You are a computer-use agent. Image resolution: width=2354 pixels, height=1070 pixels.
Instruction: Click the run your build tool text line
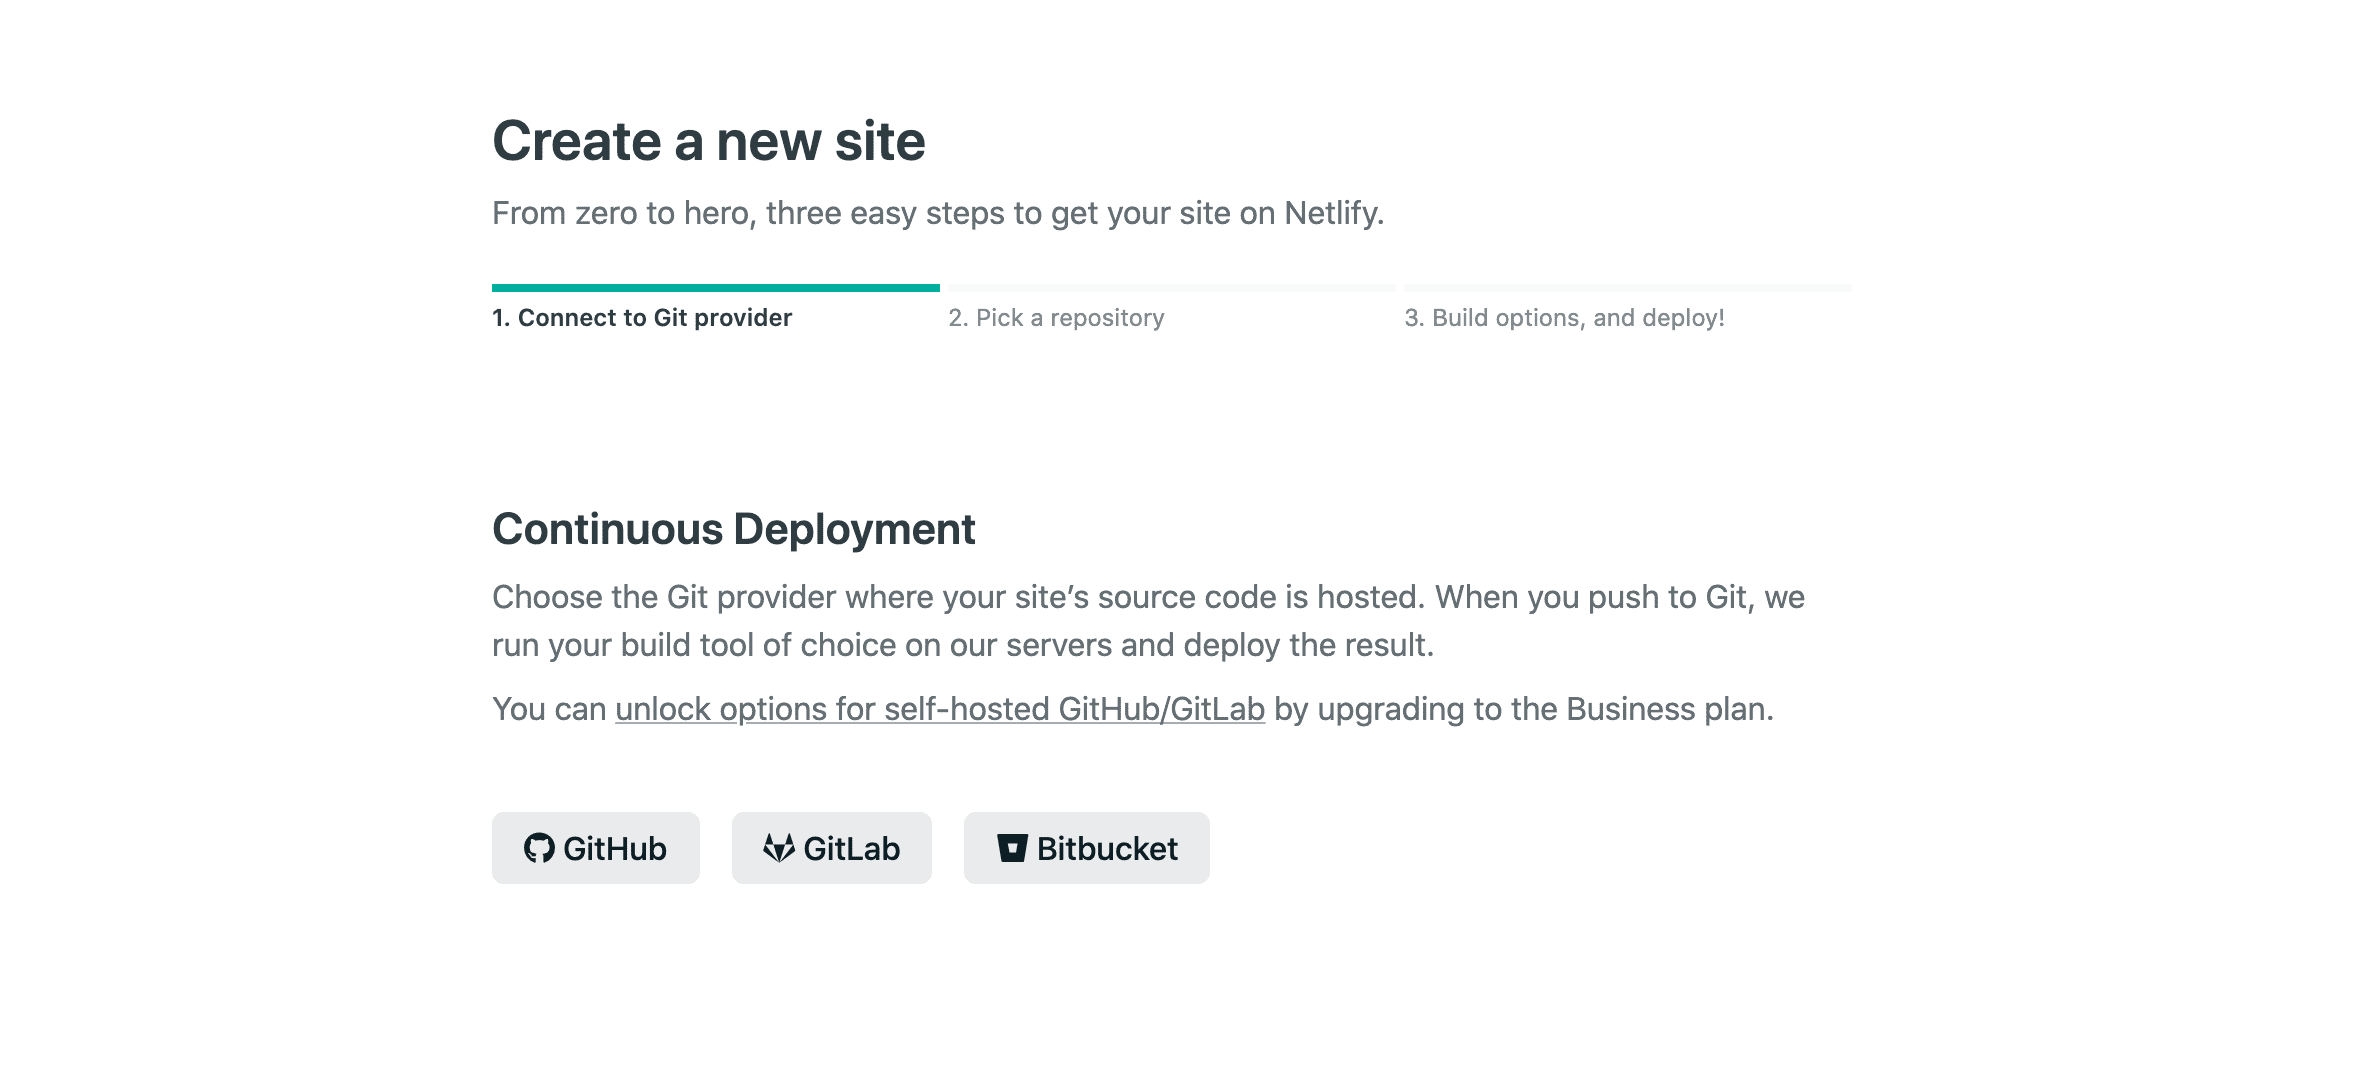[x=963, y=645]
